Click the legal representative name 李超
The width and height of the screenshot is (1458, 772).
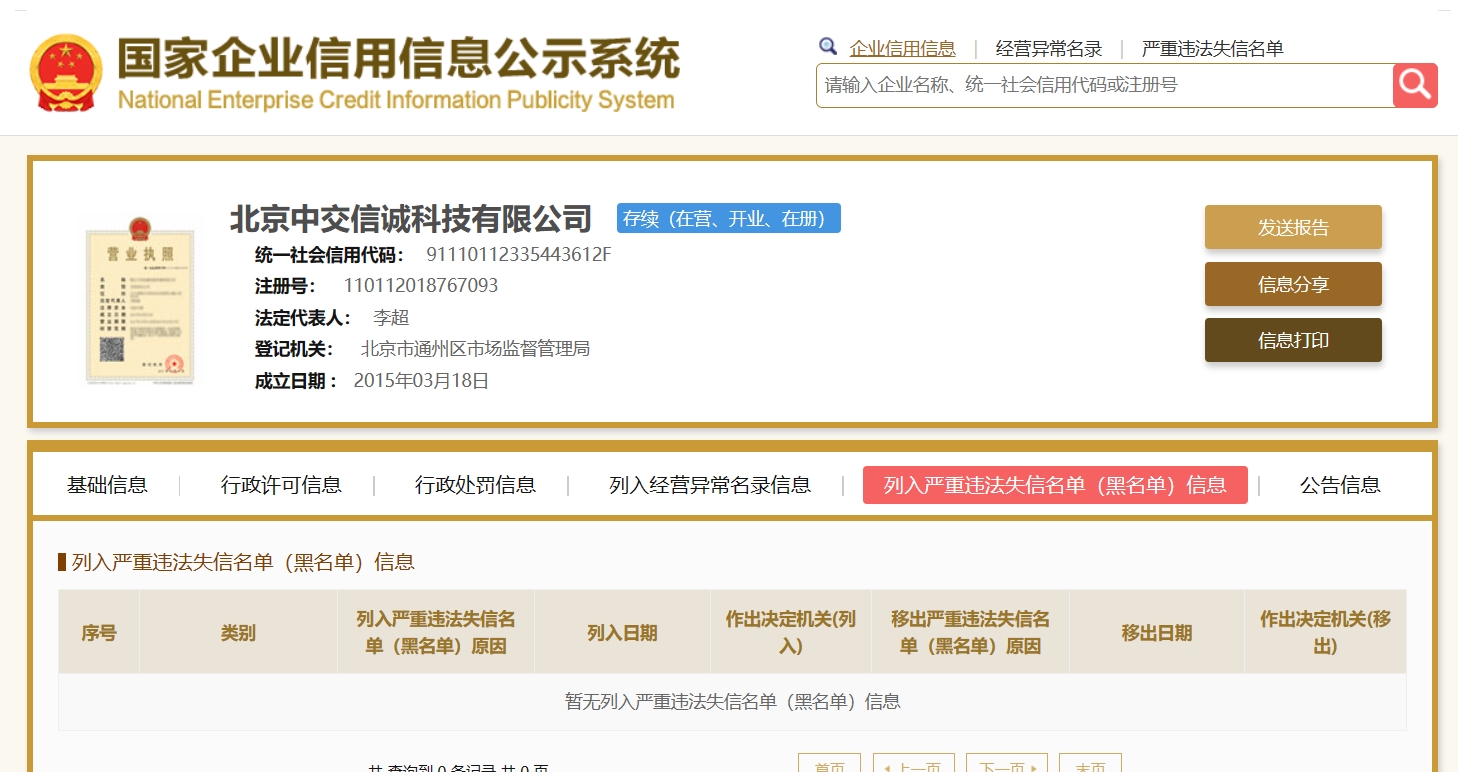coord(391,318)
